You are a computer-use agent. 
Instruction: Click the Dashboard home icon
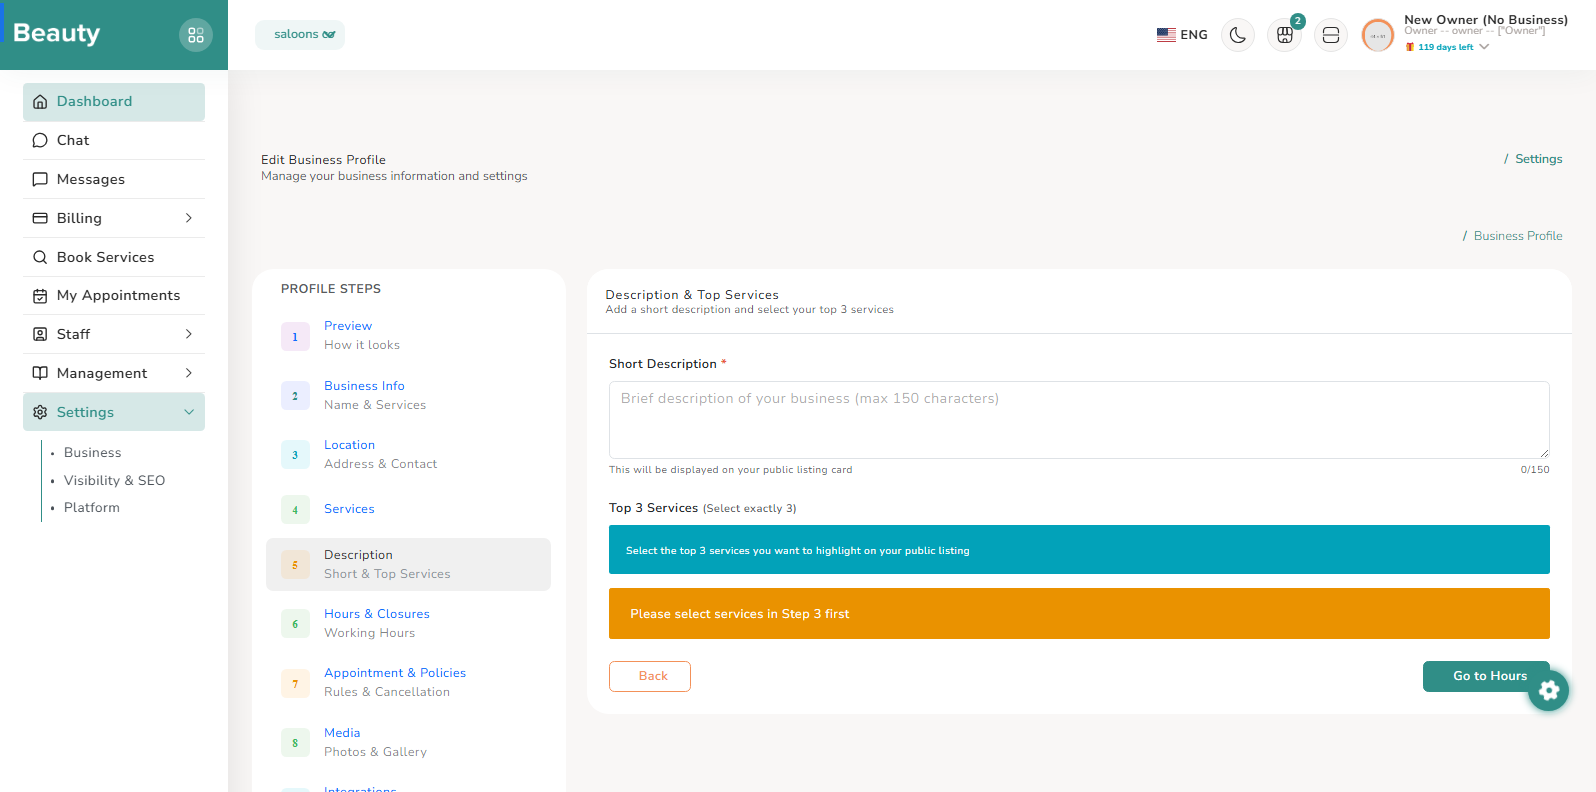pos(40,102)
